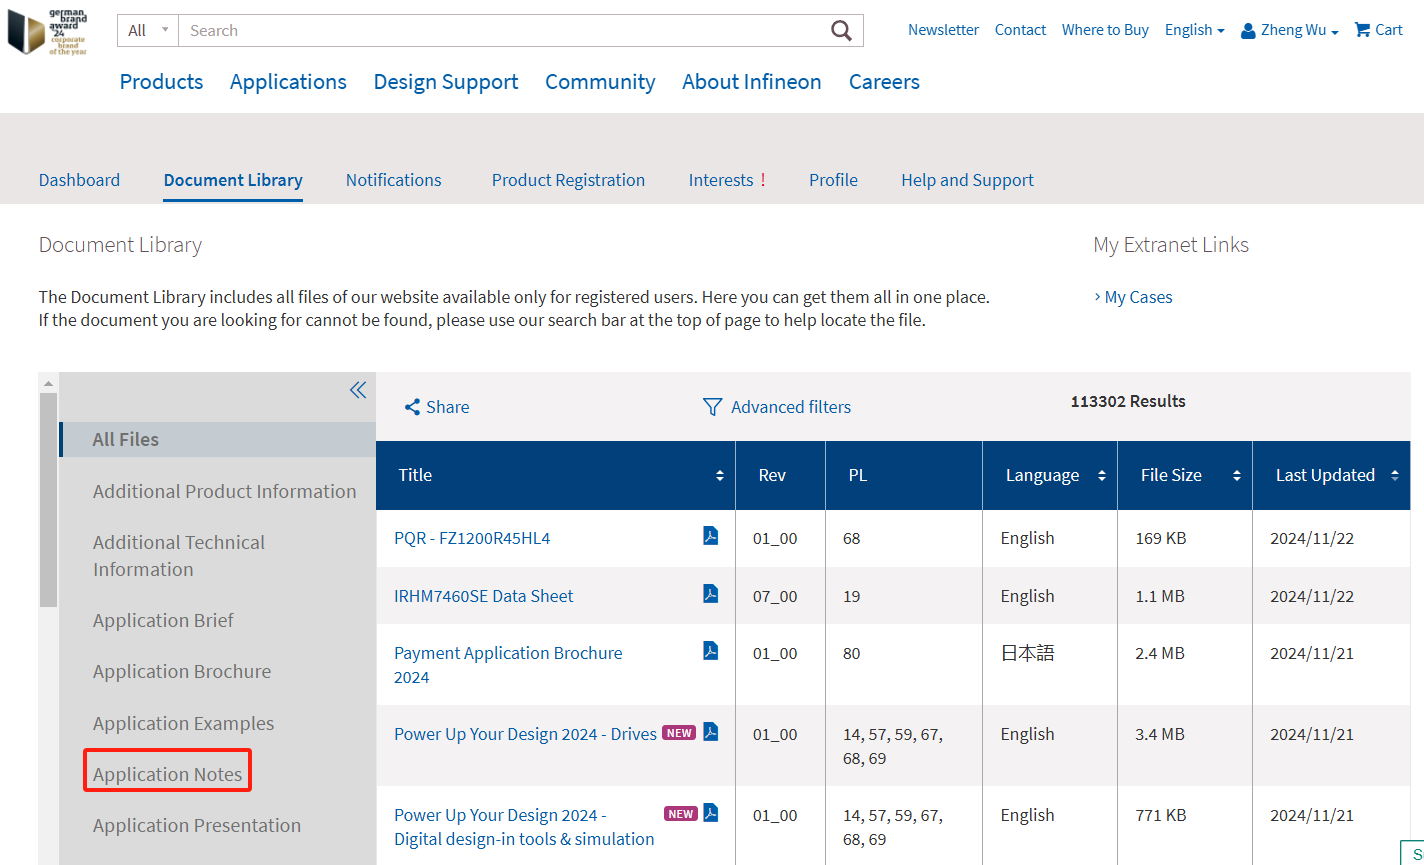Open Advanced filters funnel icon

(712, 407)
